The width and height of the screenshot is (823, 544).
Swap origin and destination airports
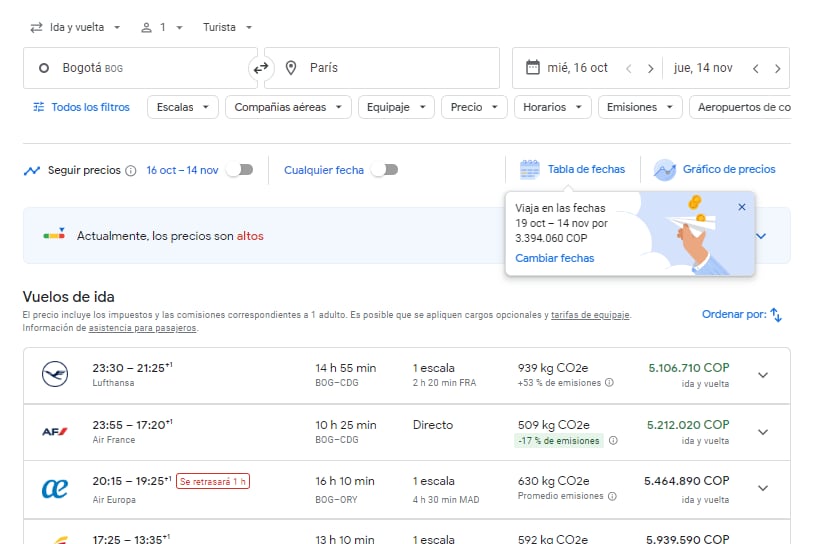261,68
